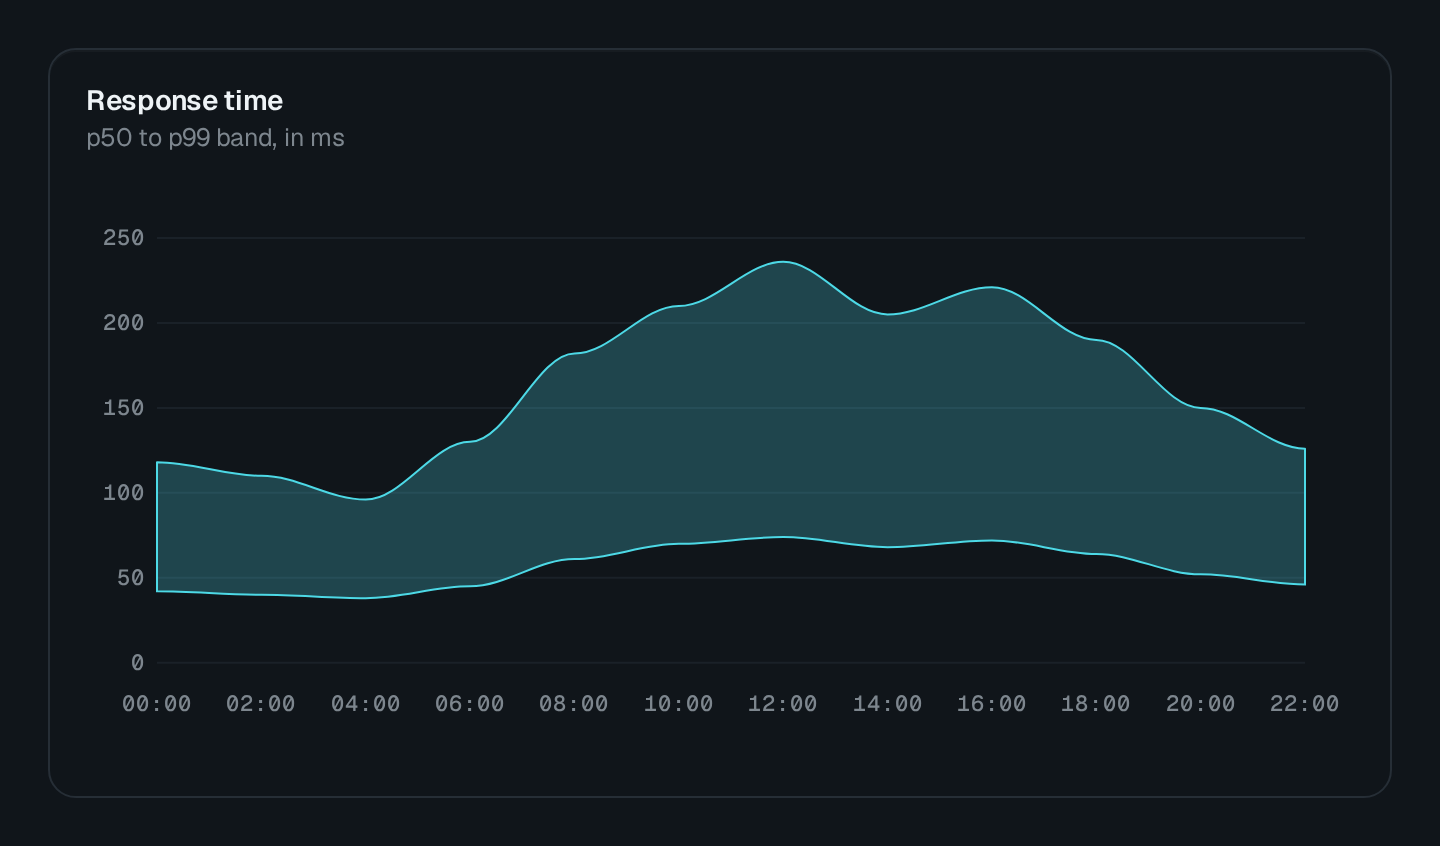Click the 10:00 x-axis label
The image size is (1440, 846).
(679, 704)
